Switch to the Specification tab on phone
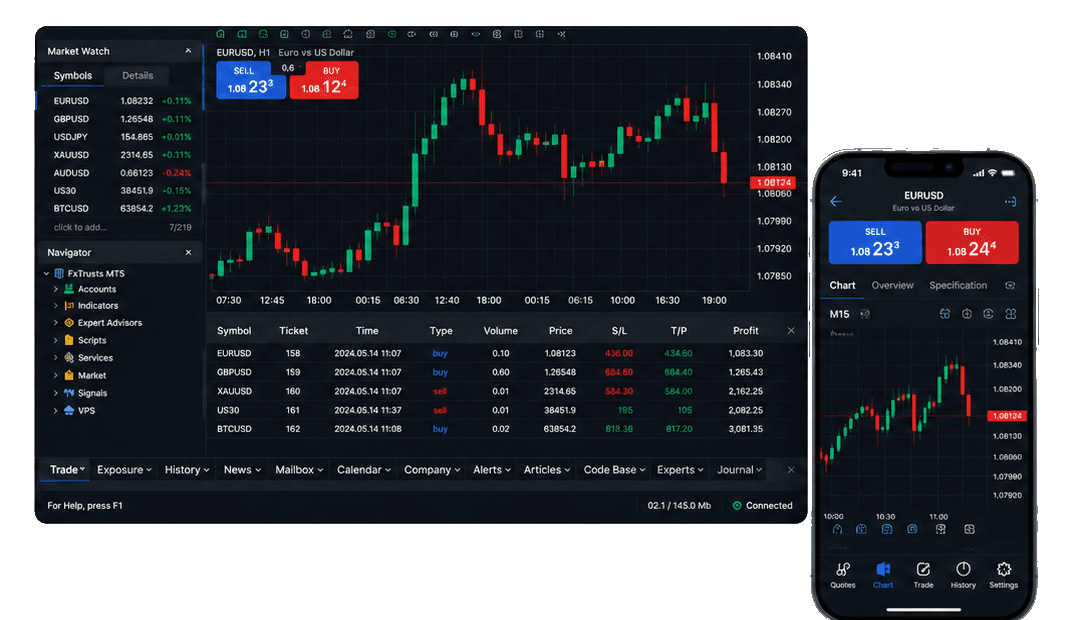This screenshot has height=620, width=1070. click(x=957, y=285)
